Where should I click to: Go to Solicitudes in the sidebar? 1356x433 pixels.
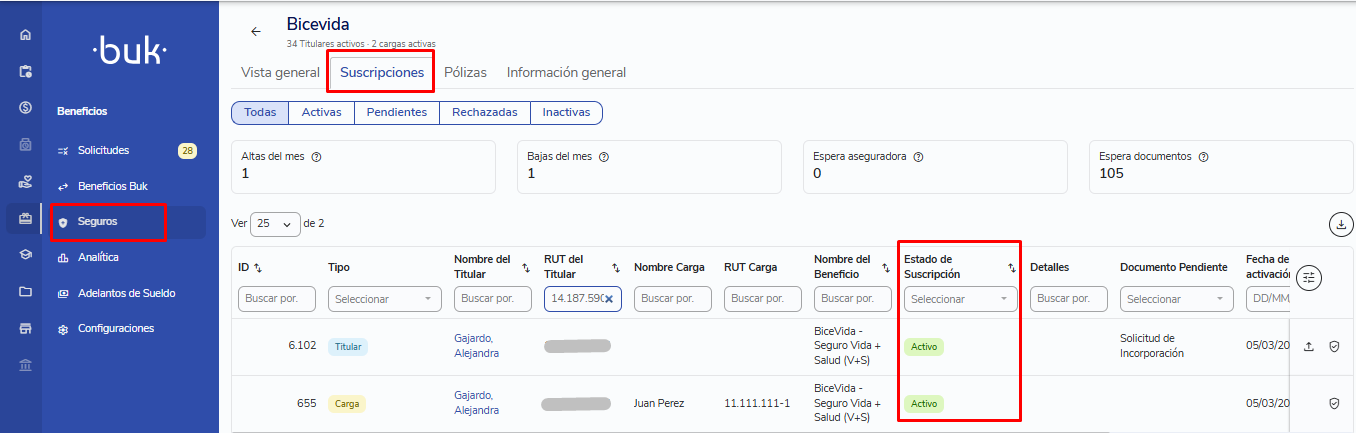tap(104, 150)
